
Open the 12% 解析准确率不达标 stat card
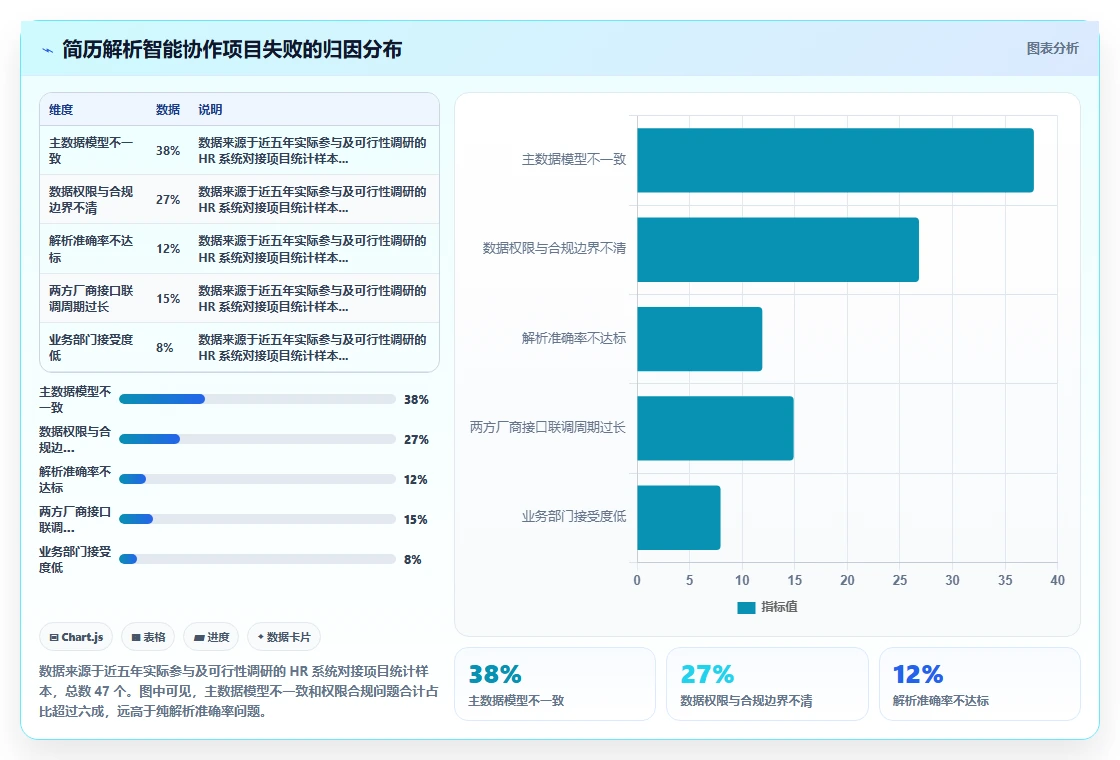[979, 684]
